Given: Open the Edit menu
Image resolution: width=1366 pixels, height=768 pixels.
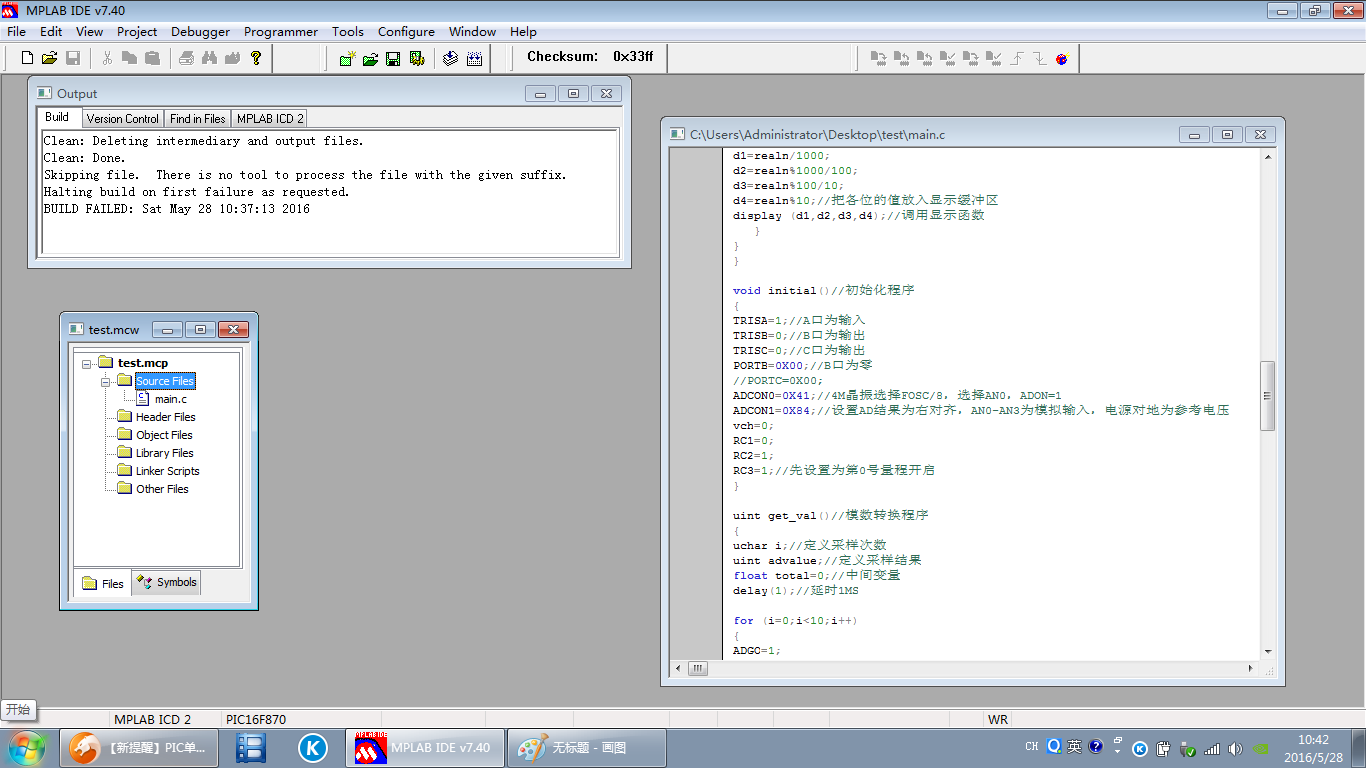Looking at the screenshot, I should pyautogui.click(x=51, y=31).
